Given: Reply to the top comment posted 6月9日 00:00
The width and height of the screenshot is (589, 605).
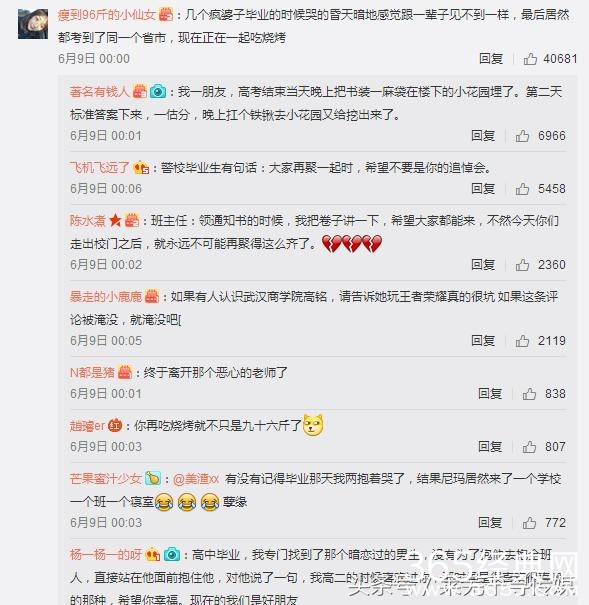Looking at the screenshot, I should [491, 59].
